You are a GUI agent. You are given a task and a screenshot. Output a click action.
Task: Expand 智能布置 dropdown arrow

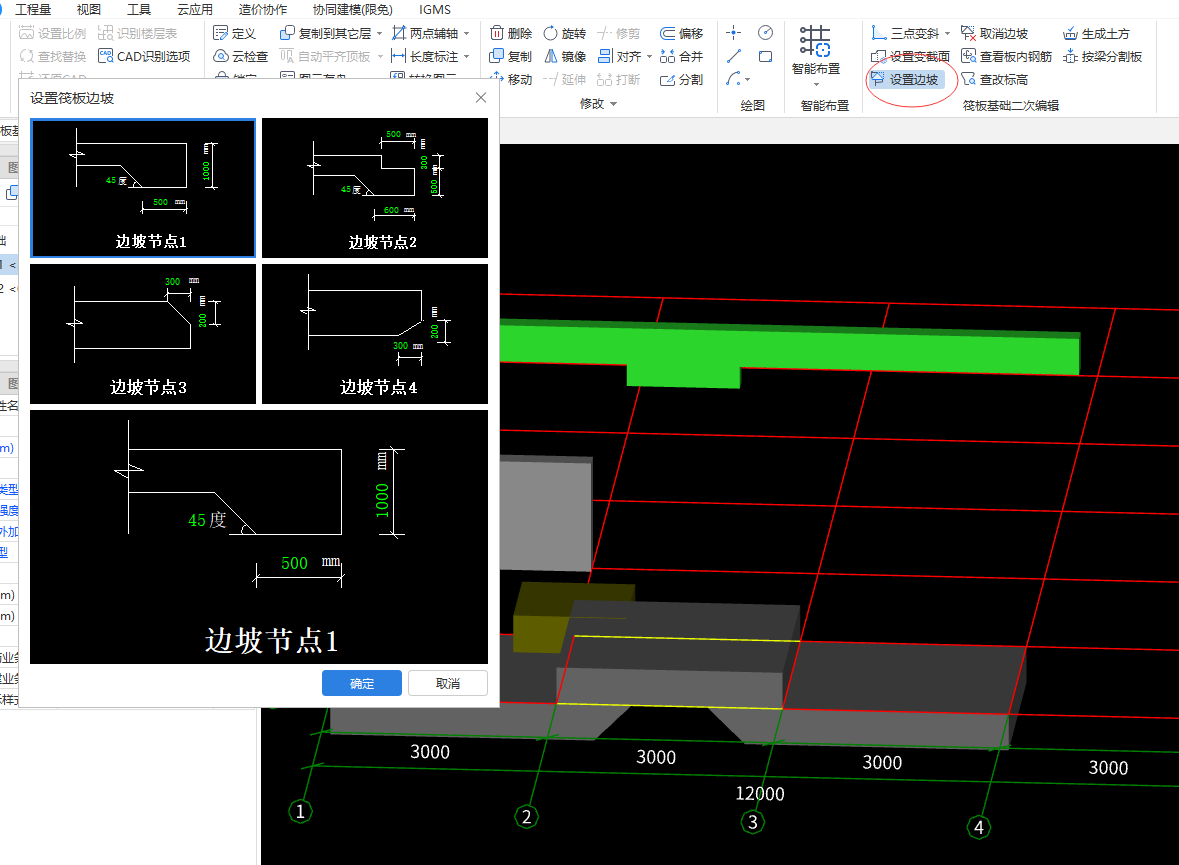(x=816, y=84)
